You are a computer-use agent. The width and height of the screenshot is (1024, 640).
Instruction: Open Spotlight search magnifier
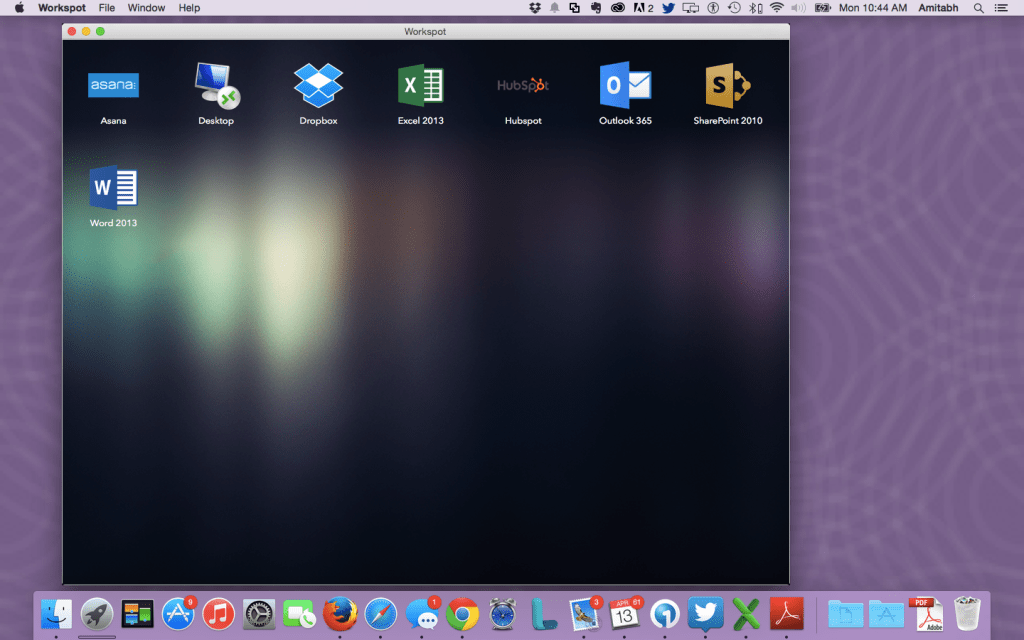click(x=978, y=8)
